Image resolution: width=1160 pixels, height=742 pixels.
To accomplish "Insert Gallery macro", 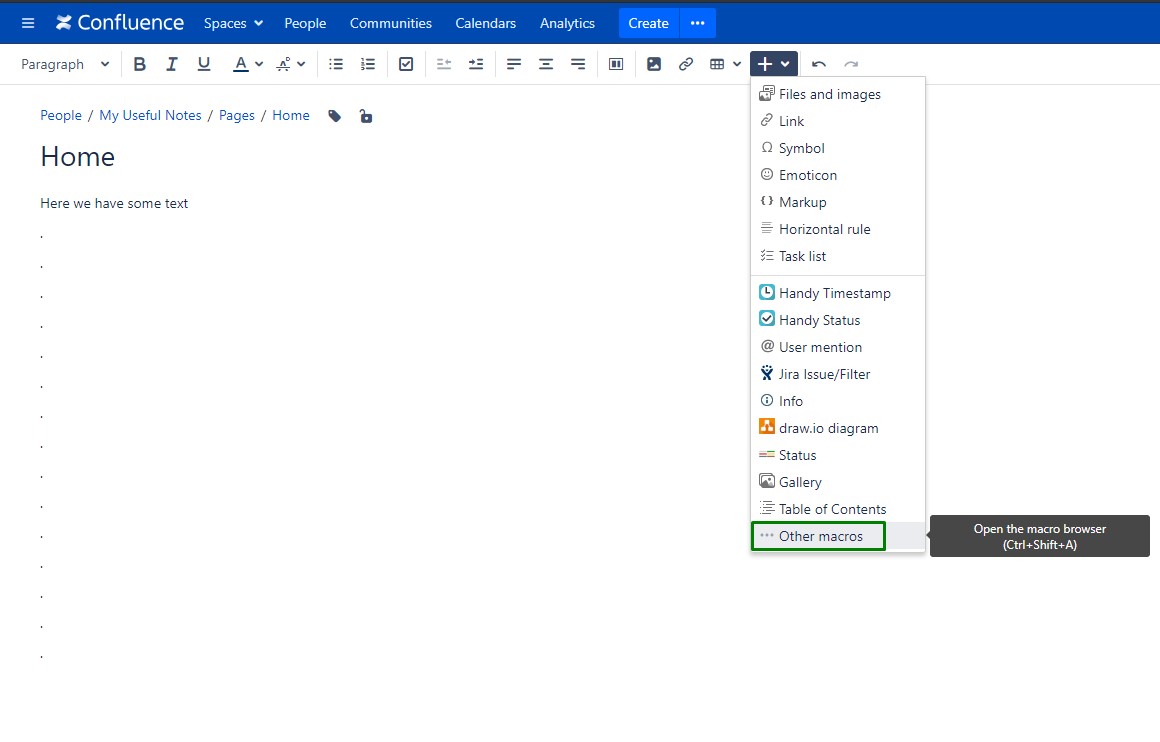I will (x=837, y=482).
